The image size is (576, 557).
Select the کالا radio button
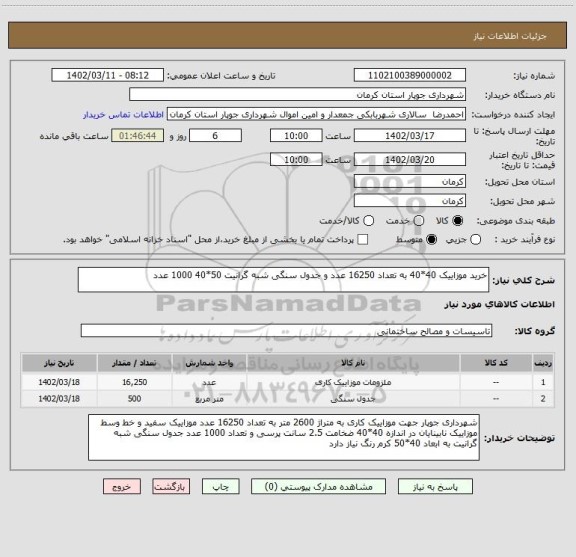pyautogui.click(x=458, y=221)
